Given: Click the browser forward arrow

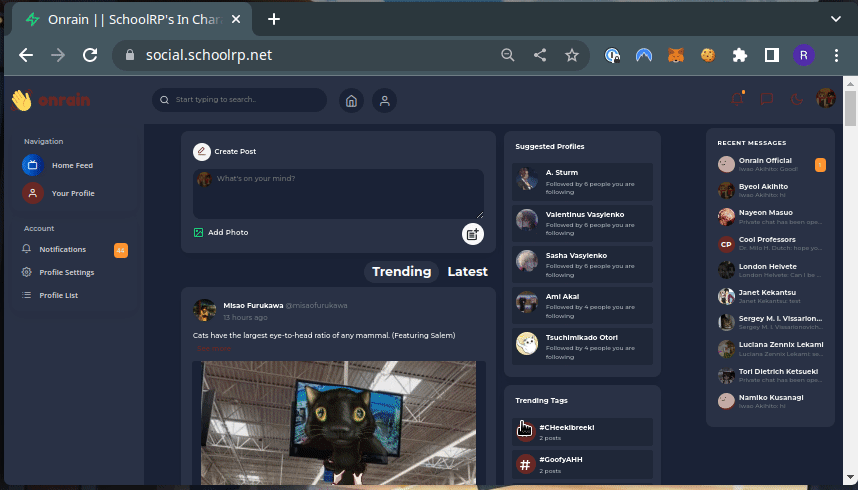Looking at the screenshot, I should point(58,55).
